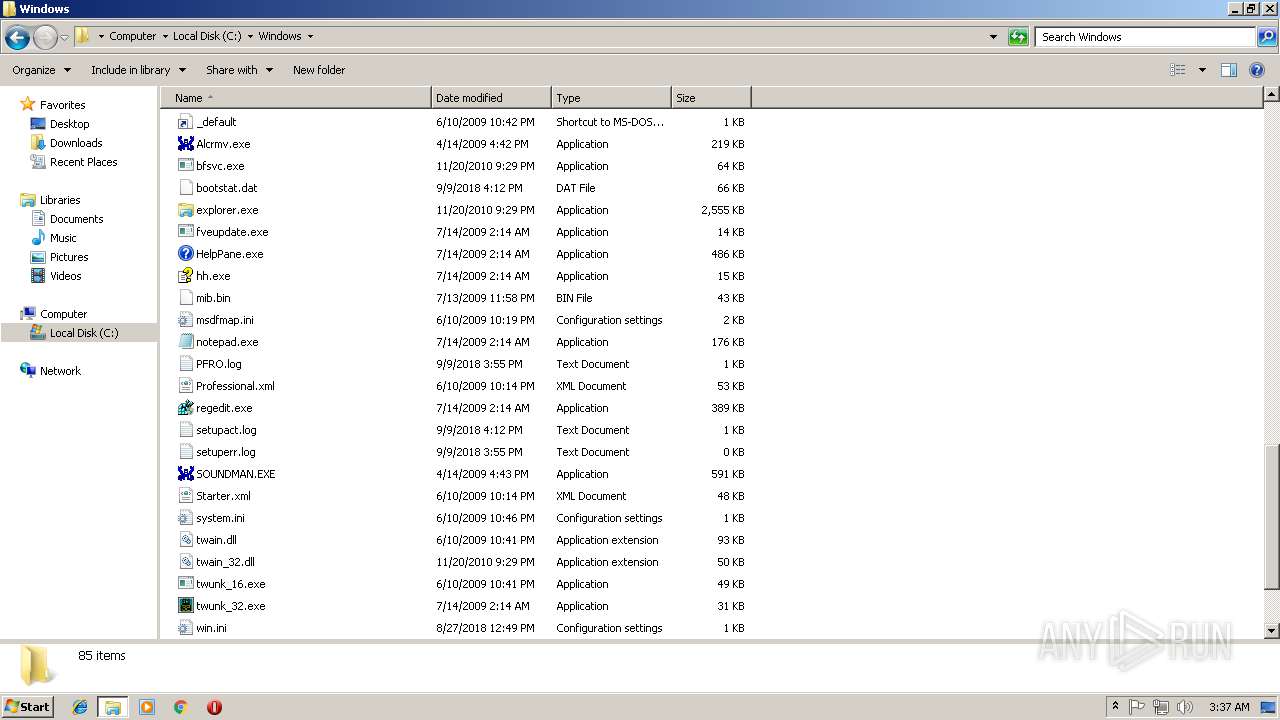Image resolution: width=1280 pixels, height=720 pixels.
Task: Select Local Disk (C:) in navigation pane
Action: pyautogui.click(x=84, y=333)
